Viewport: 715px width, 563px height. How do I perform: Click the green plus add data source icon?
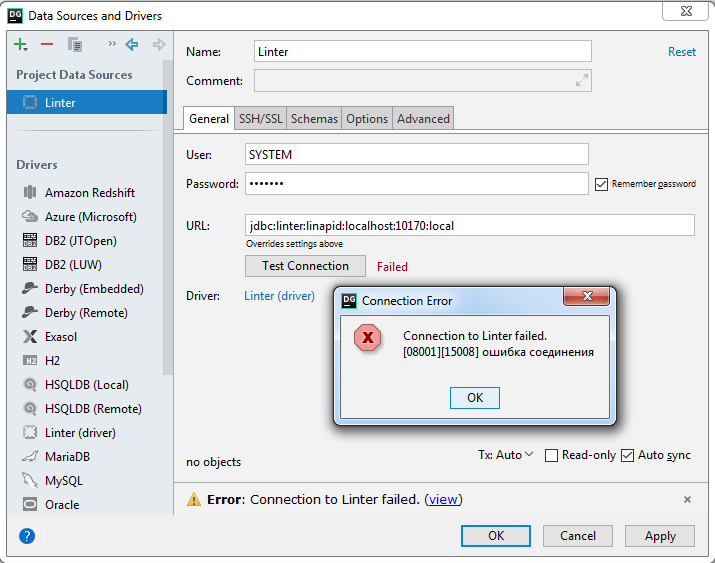point(20,44)
